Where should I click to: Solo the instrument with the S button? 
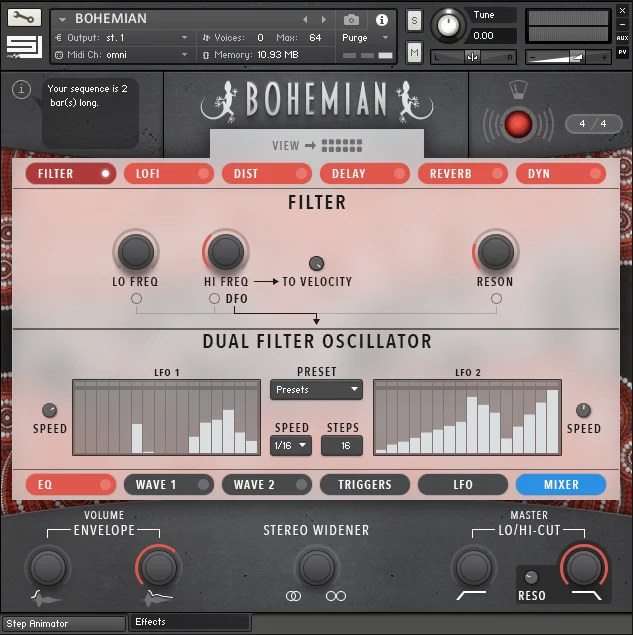click(x=414, y=20)
